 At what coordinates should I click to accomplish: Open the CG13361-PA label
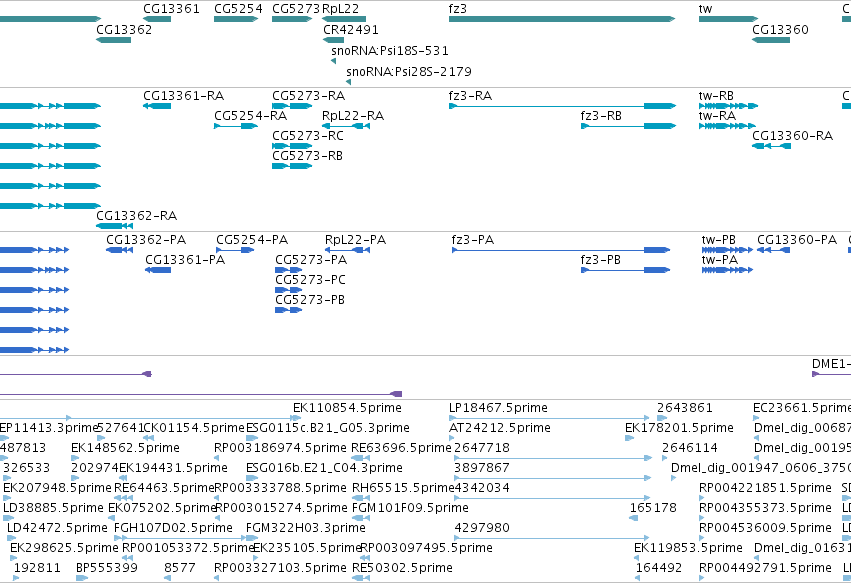tap(185, 259)
